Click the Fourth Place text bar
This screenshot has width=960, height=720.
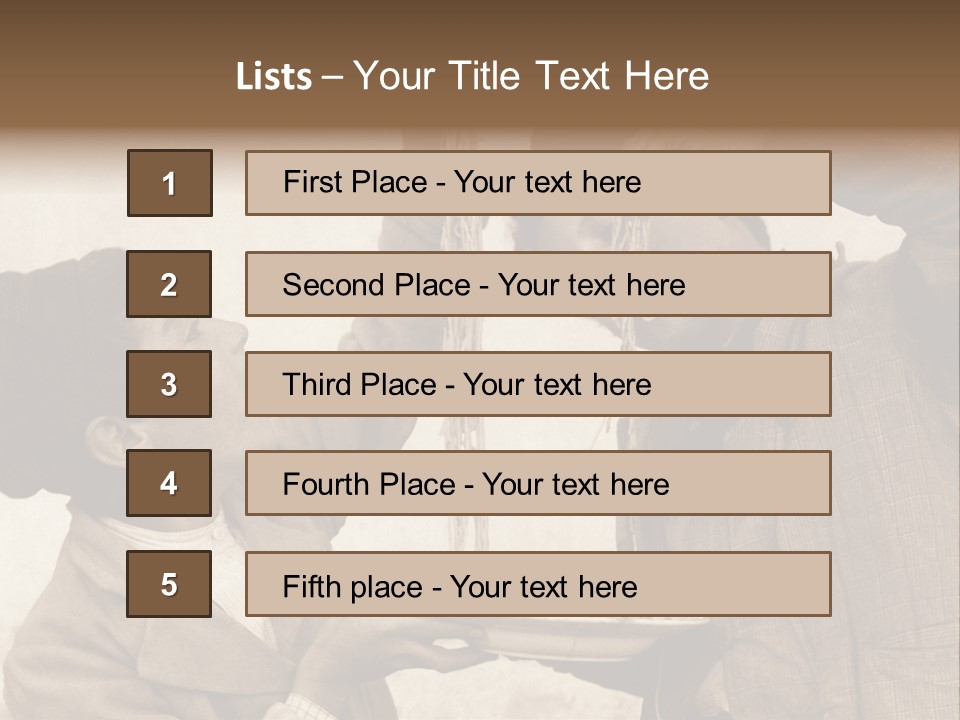pyautogui.click(x=538, y=483)
